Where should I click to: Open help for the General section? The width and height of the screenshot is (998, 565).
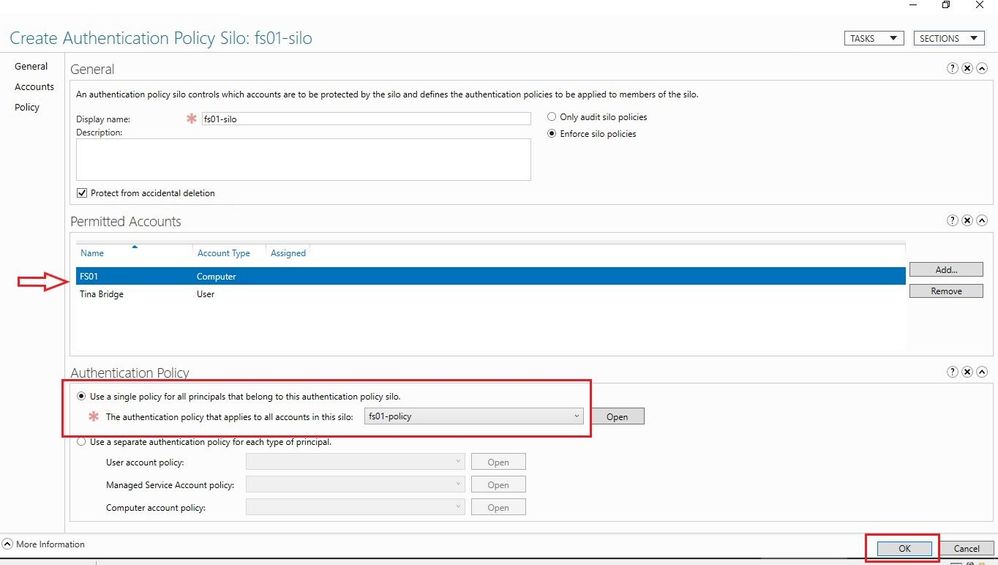[952, 68]
